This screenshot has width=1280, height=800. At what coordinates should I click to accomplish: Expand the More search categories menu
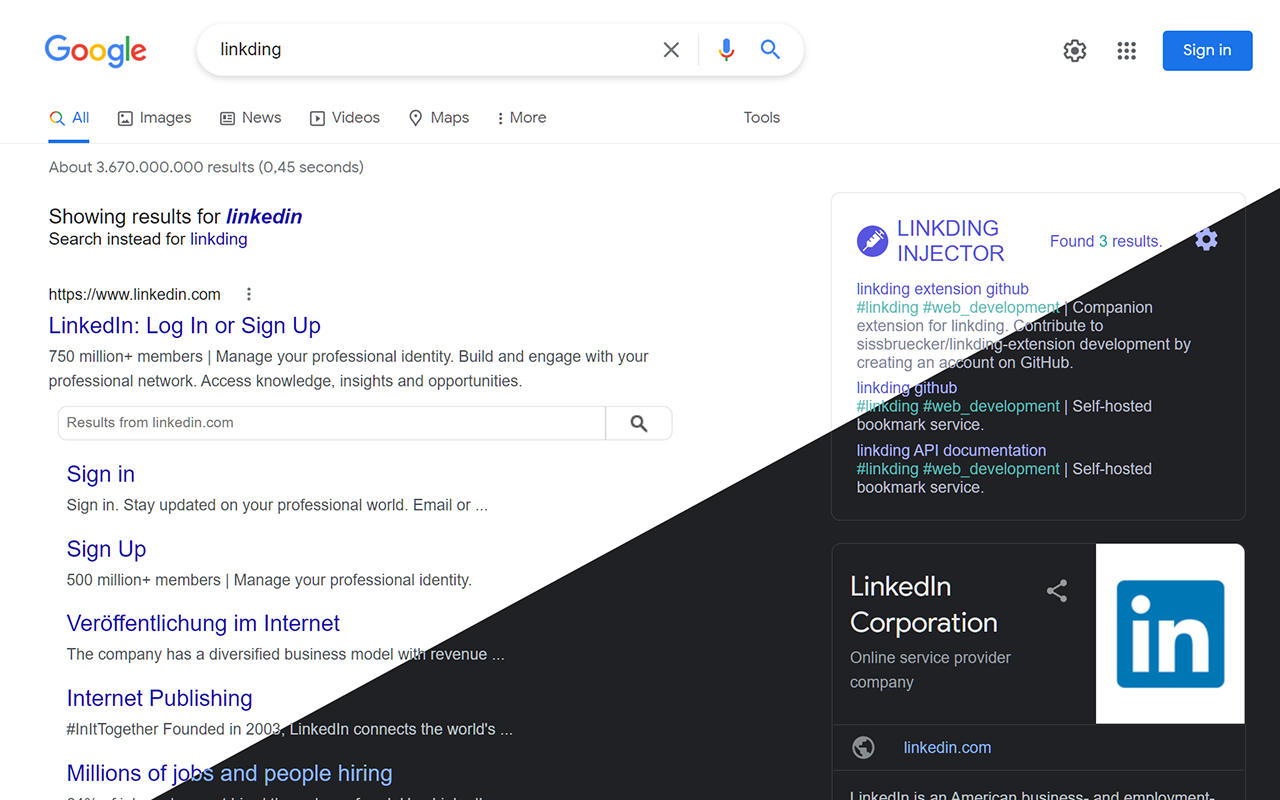(x=520, y=117)
